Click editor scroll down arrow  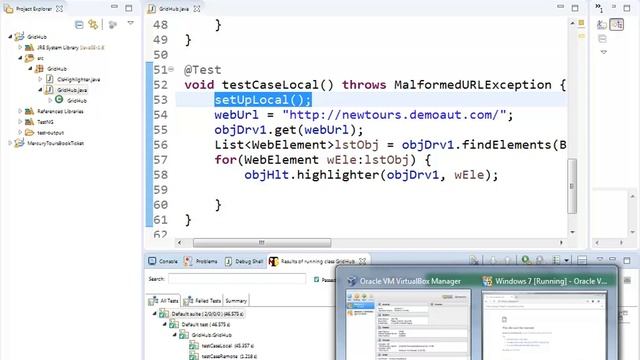coord(572,232)
